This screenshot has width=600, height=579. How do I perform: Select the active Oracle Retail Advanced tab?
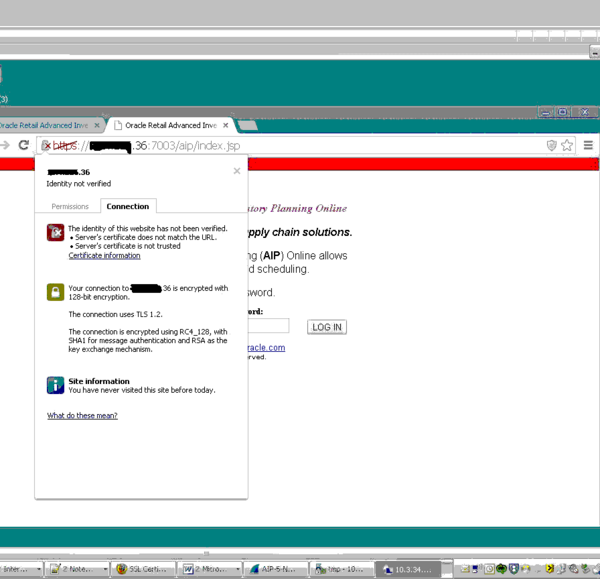click(171, 125)
